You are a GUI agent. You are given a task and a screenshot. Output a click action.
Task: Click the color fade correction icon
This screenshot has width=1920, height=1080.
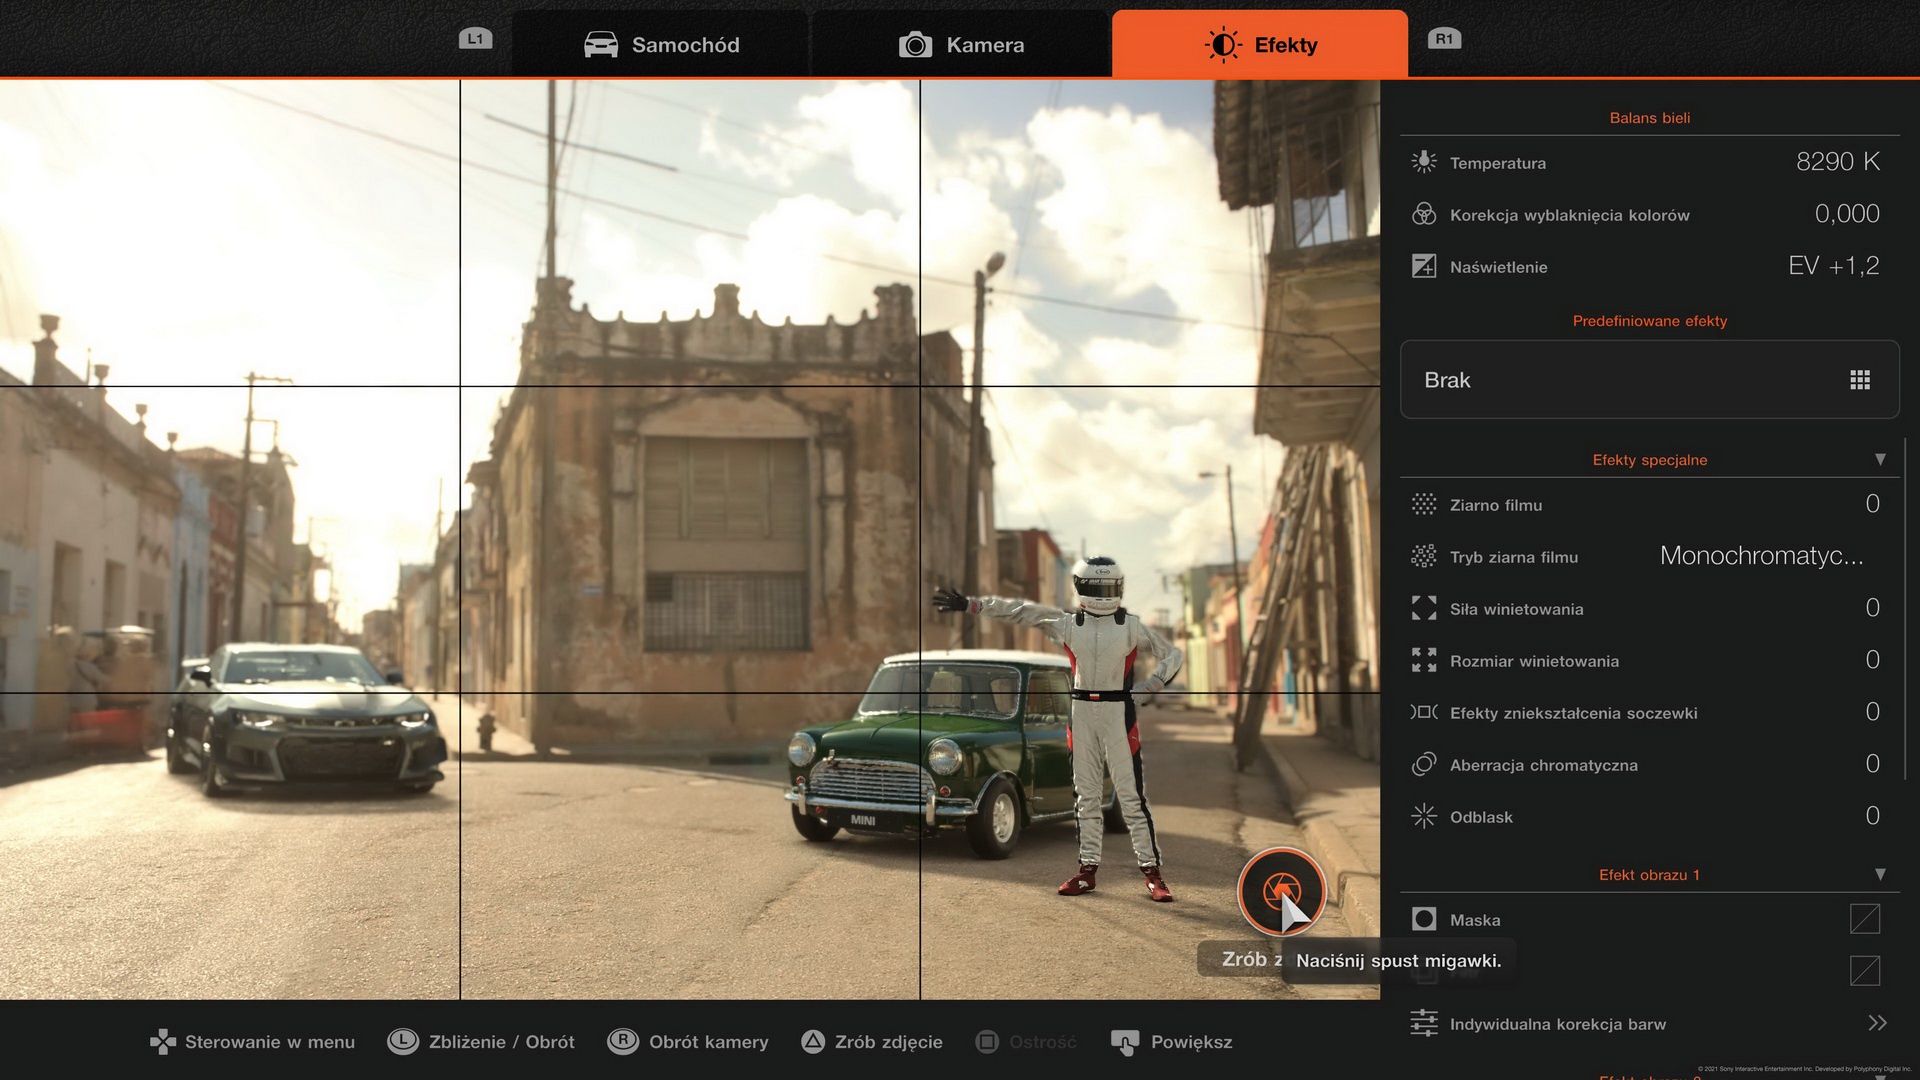[x=1424, y=214]
